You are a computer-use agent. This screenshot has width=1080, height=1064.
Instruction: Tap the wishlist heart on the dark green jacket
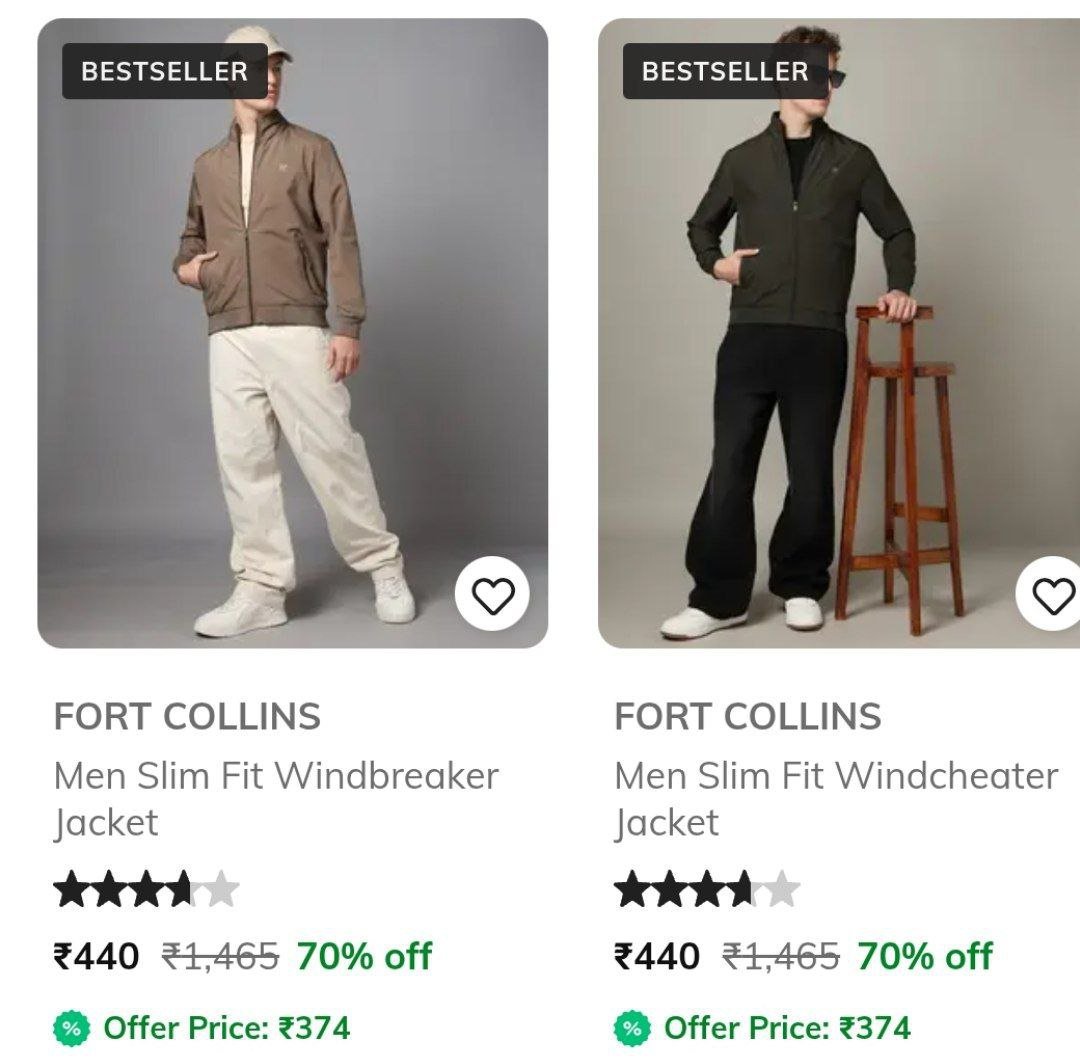(1052, 595)
